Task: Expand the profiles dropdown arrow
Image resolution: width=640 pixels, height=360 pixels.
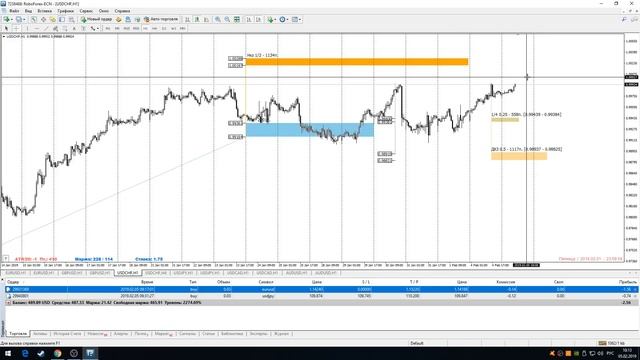Action: (x=24, y=20)
